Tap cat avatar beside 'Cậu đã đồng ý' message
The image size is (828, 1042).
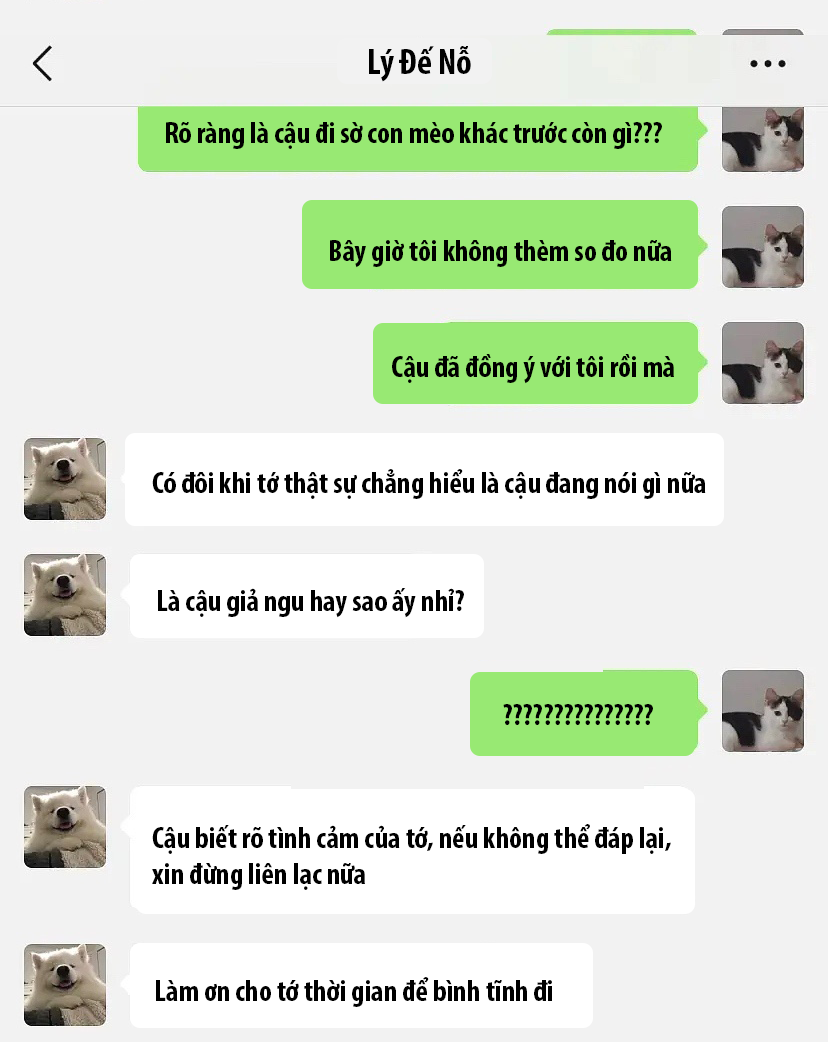click(763, 363)
